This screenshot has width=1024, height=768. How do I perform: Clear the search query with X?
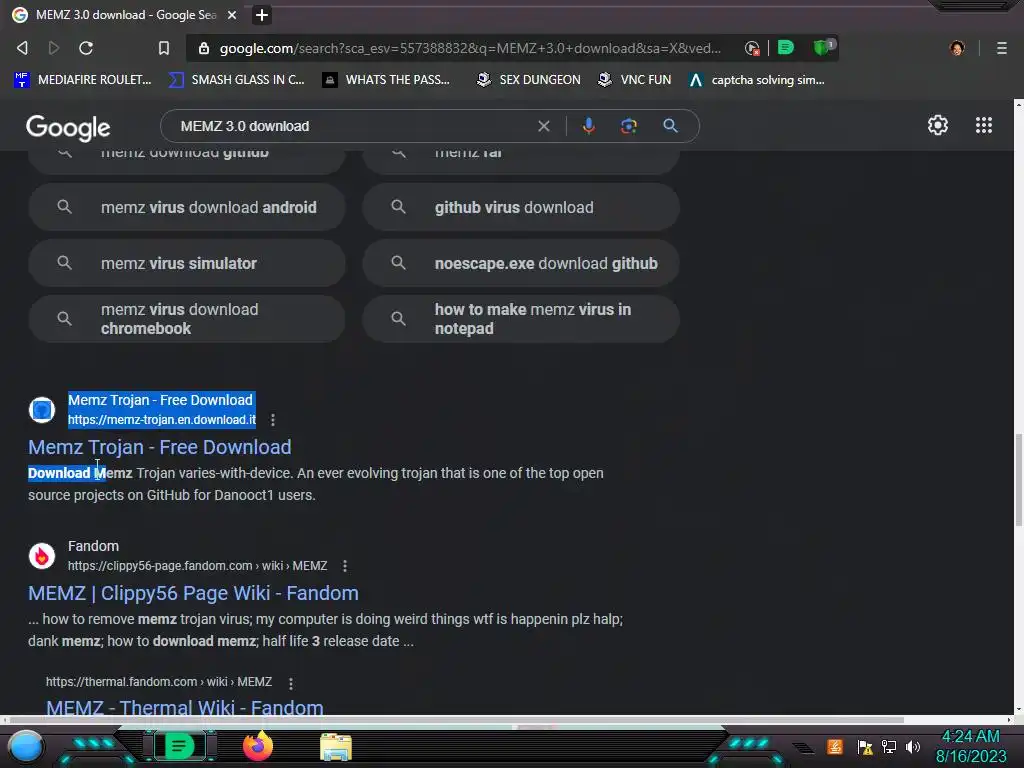pyautogui.click(x=543, y=126)
